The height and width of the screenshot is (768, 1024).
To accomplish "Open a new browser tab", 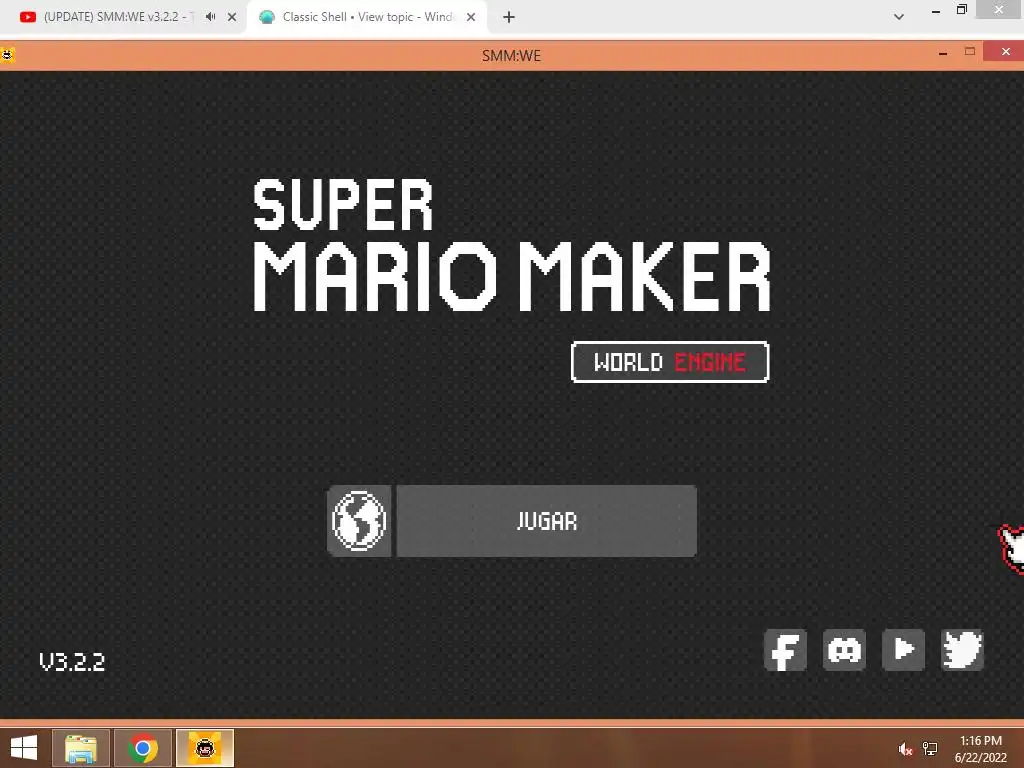I will 509,17.
